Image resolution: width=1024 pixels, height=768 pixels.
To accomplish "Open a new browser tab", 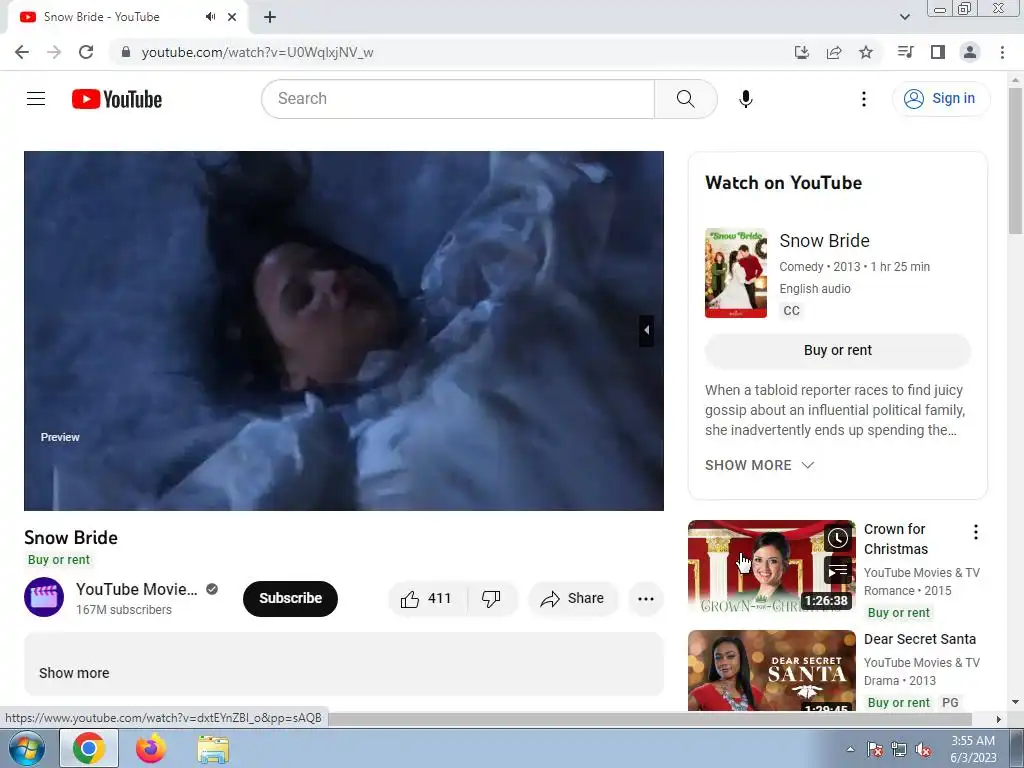I will point(270,17).
